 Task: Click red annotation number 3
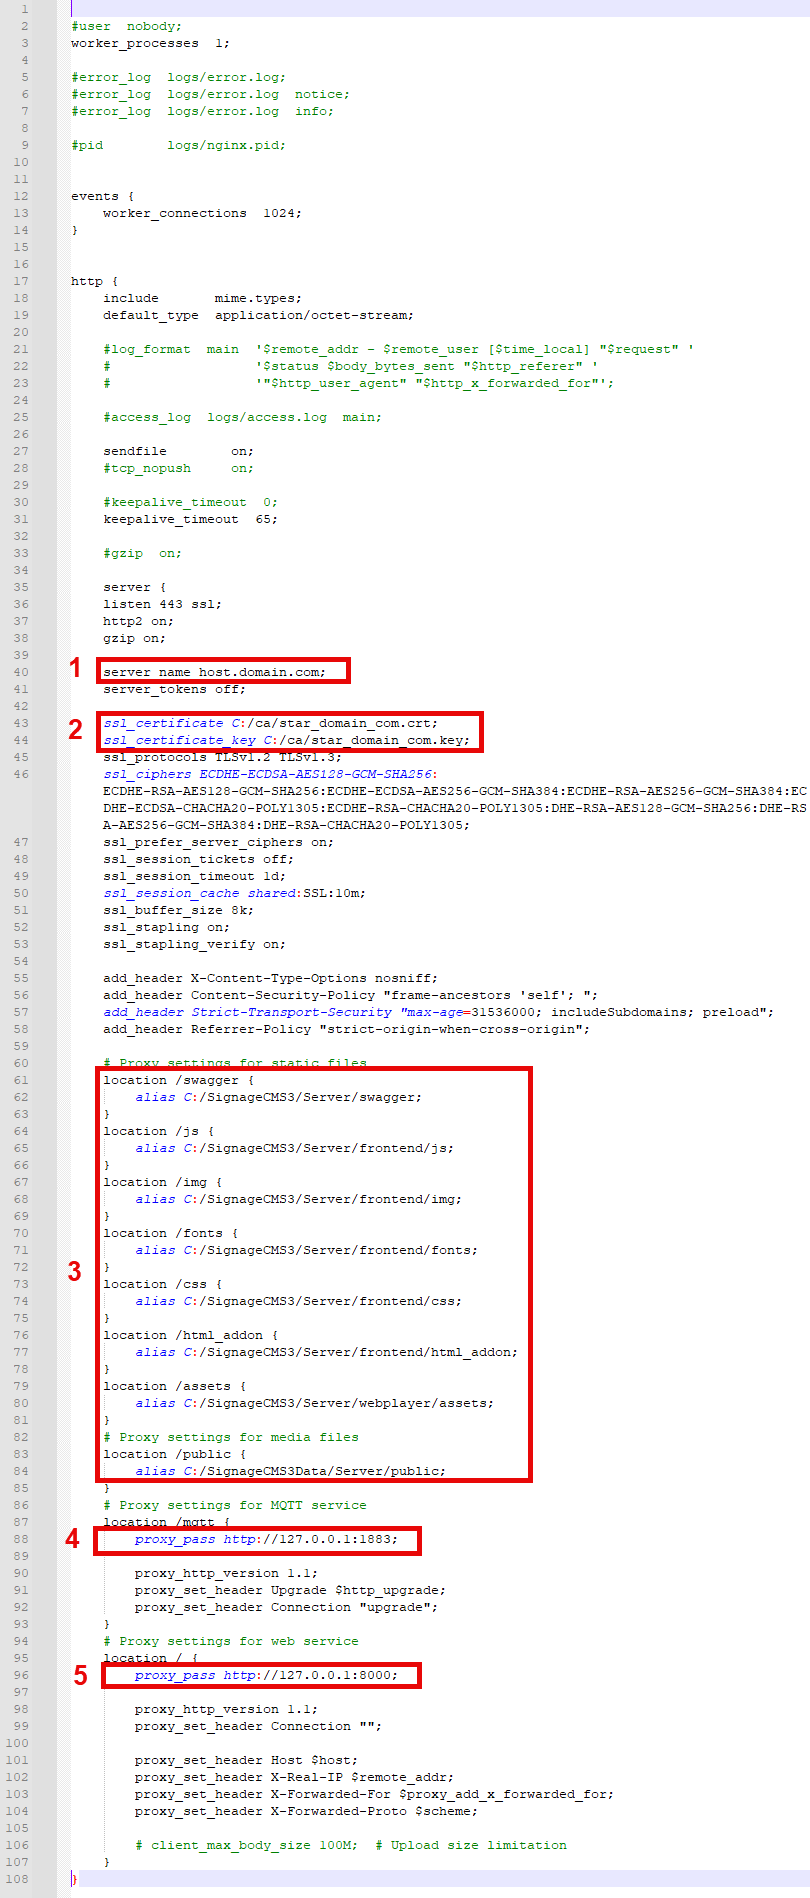coord(74,1271)
